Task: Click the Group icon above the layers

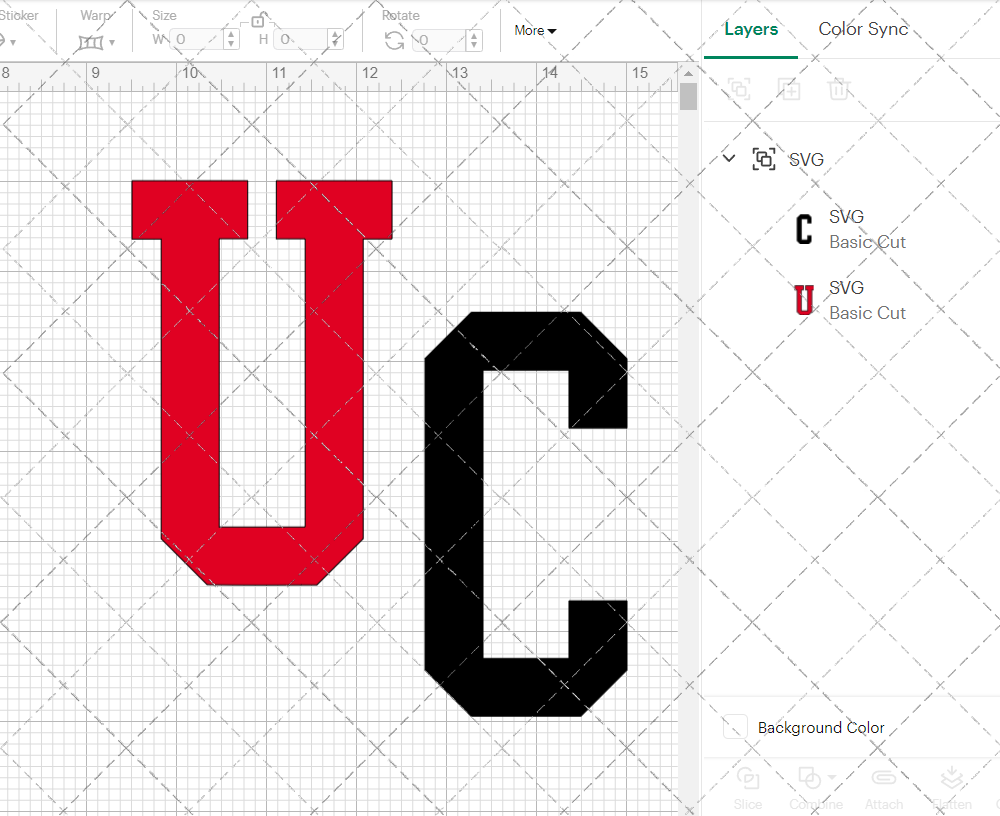Action: click(739, 89)
